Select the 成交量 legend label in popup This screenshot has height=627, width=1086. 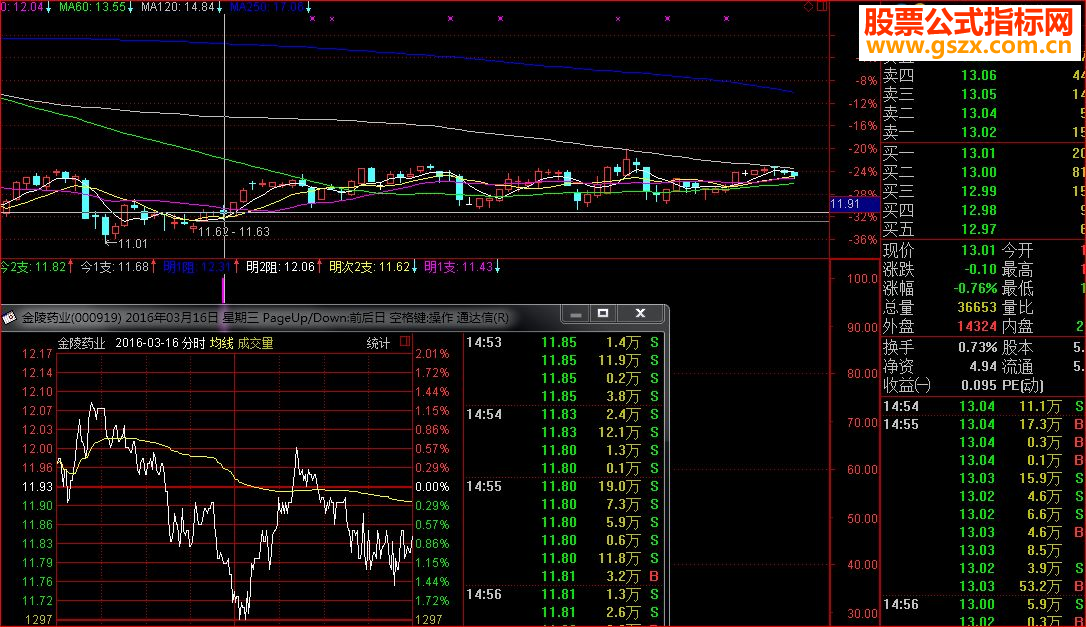point(256,343)
